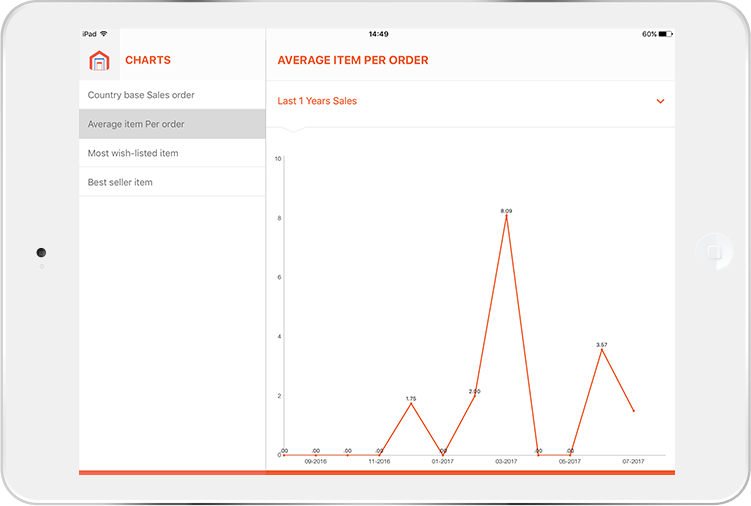The image size is (751, 506).
Task: Click the 07-2017 x-axis label
Action: (x=633, y=462)
